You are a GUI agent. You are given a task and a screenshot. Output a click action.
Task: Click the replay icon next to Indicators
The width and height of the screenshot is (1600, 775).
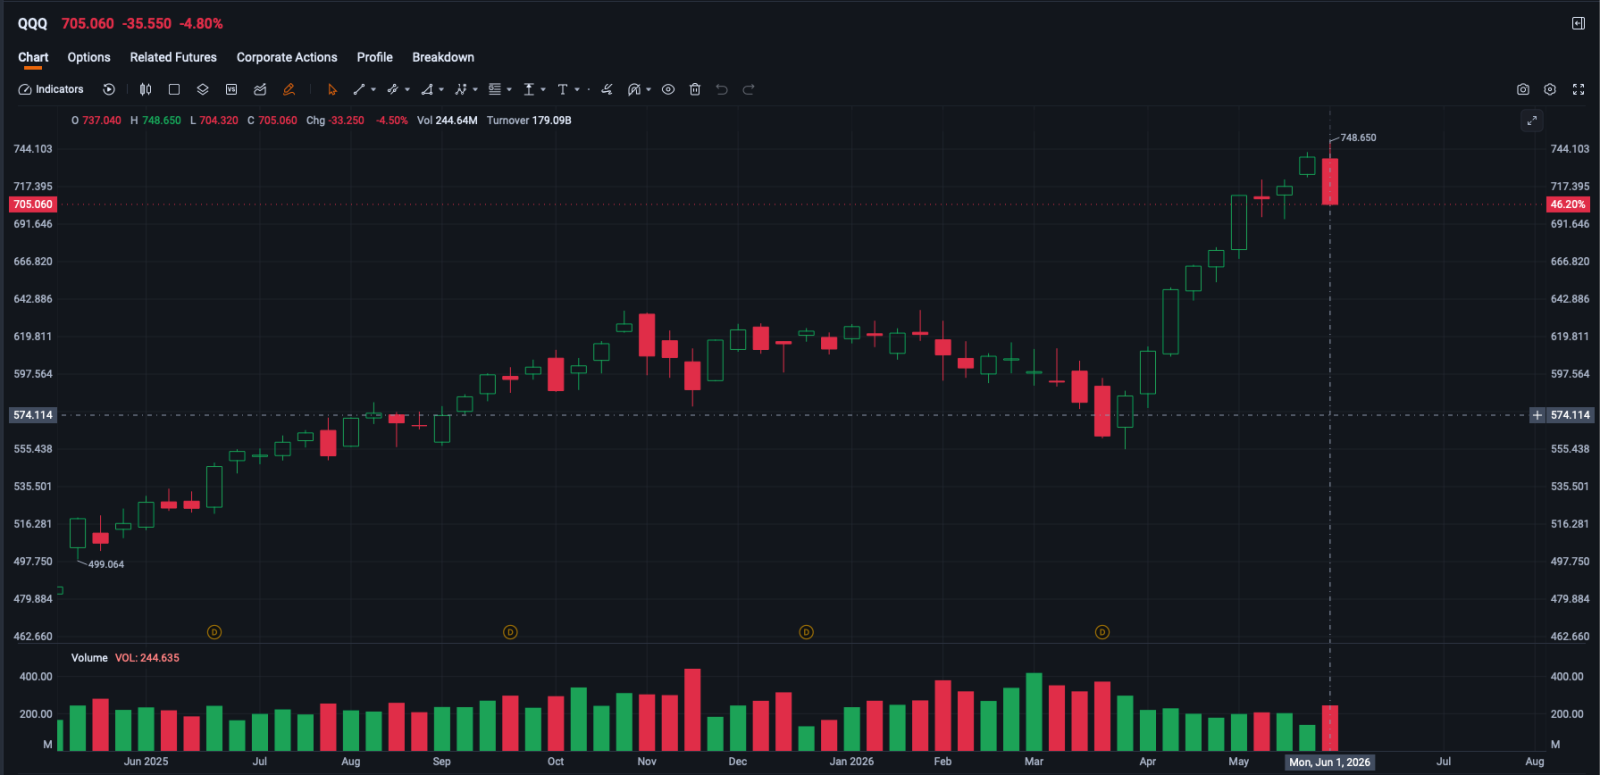pos(109,89)
